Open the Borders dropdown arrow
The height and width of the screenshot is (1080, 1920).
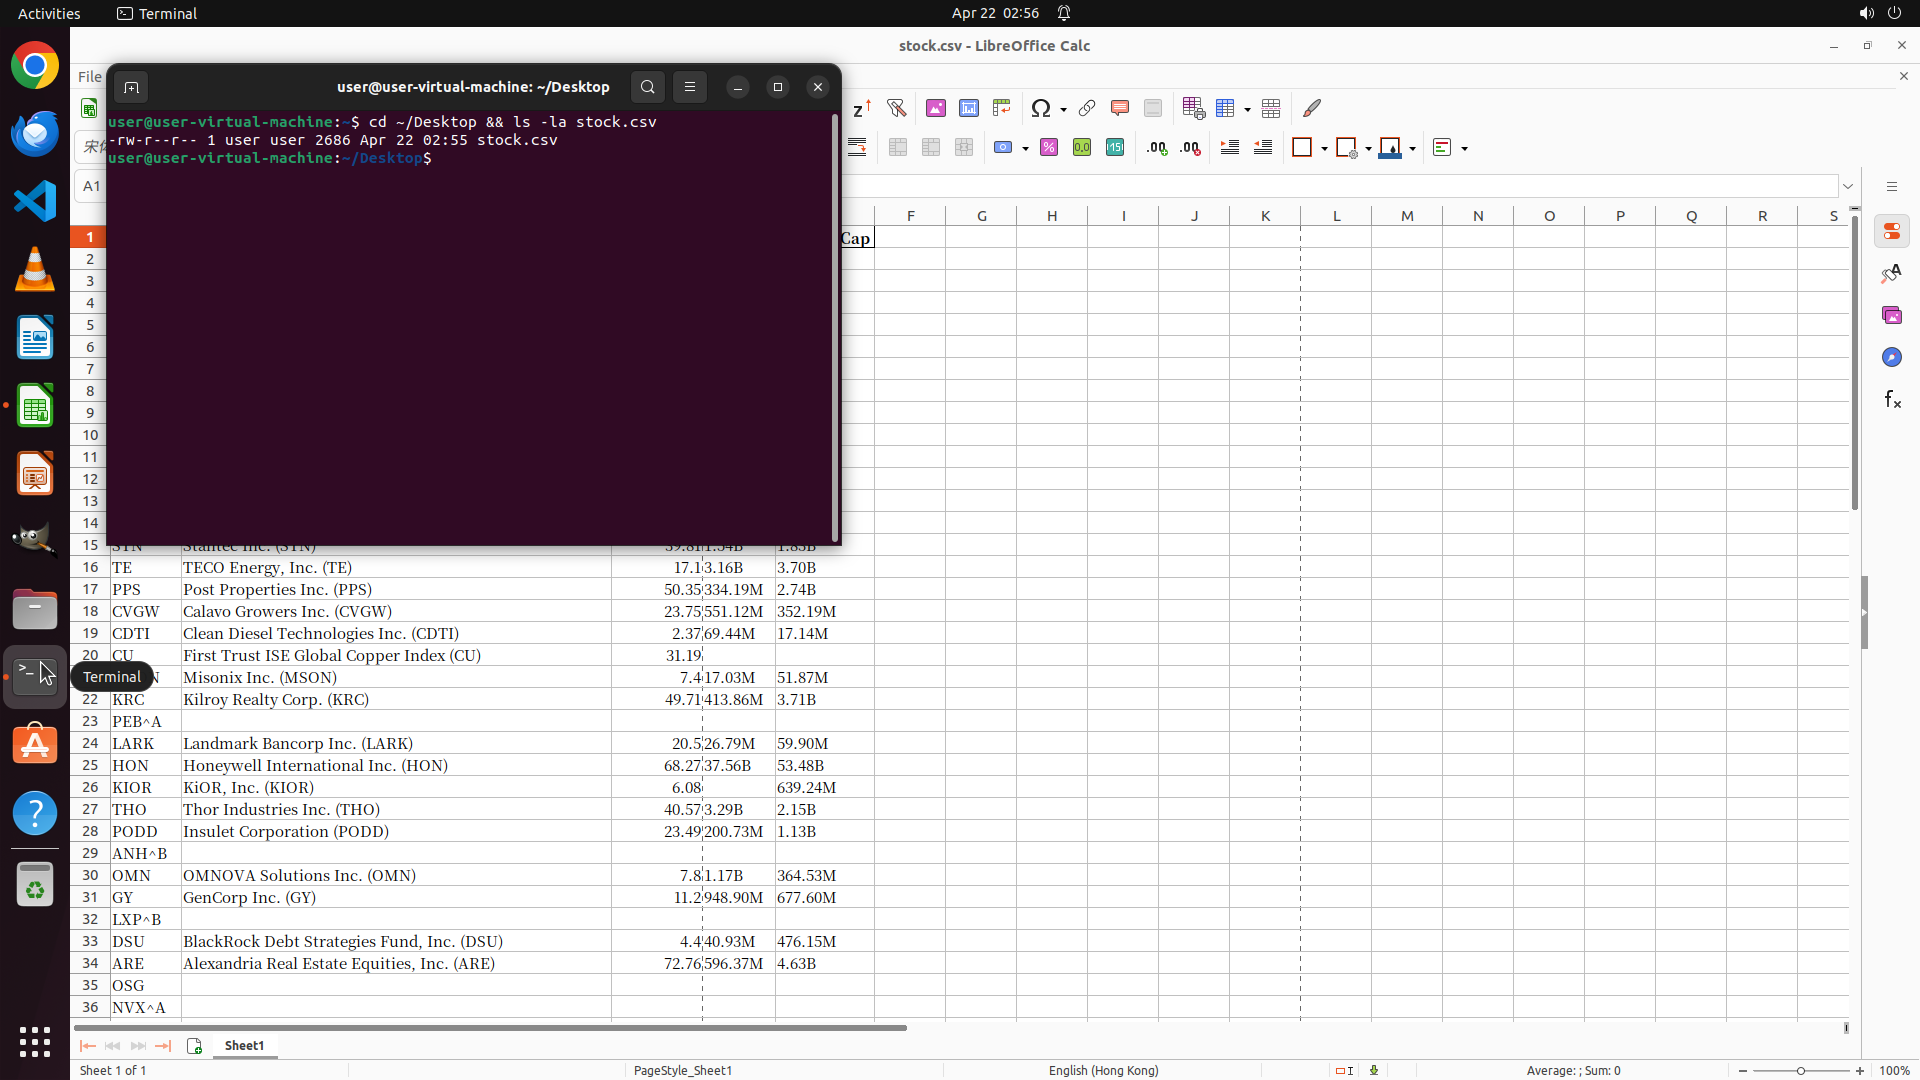tap(1324, 149)
